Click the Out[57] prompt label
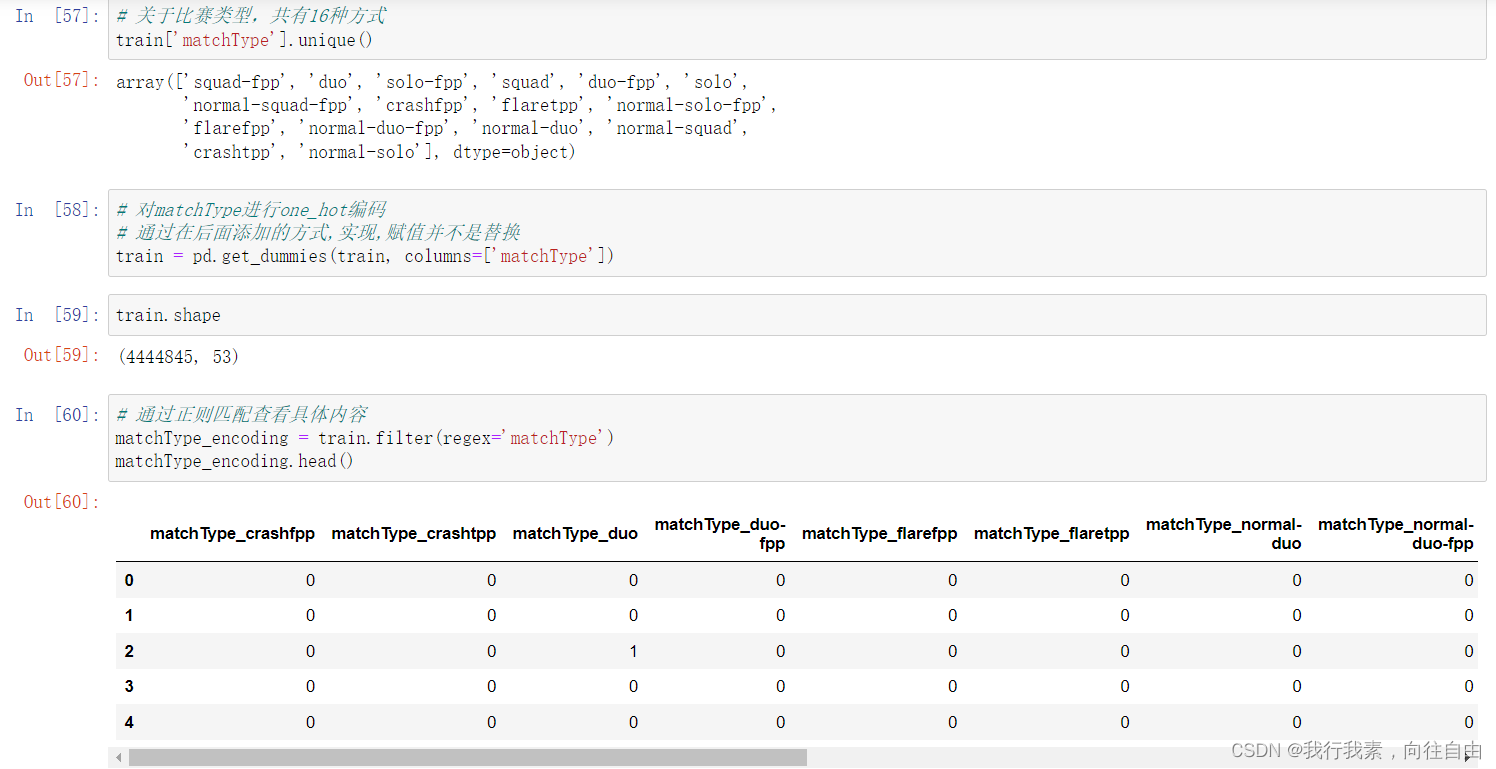 pos(62,80)
